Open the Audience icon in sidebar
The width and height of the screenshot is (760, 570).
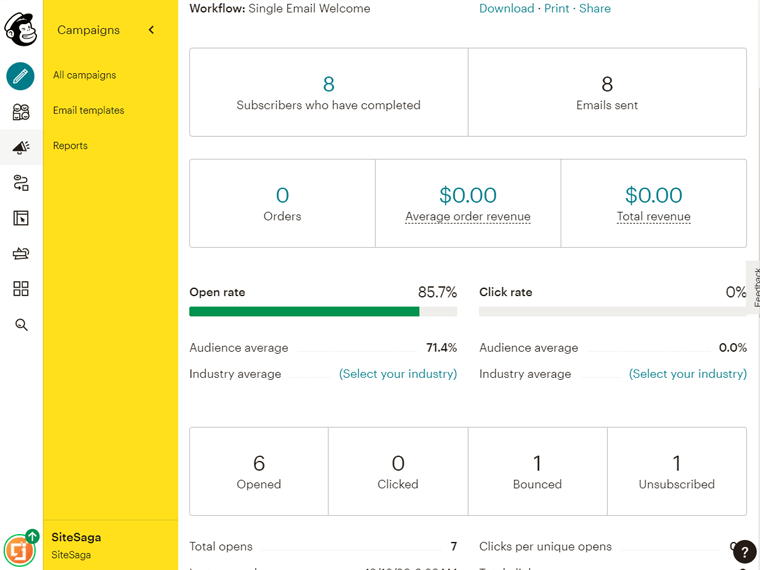click(21, 112)
